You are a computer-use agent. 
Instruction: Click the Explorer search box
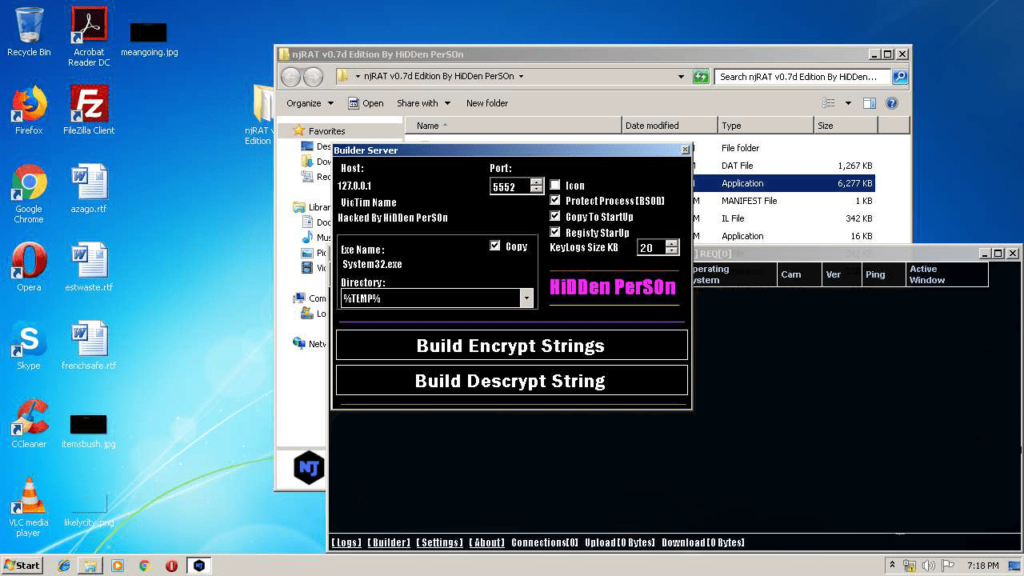(803, 76)
